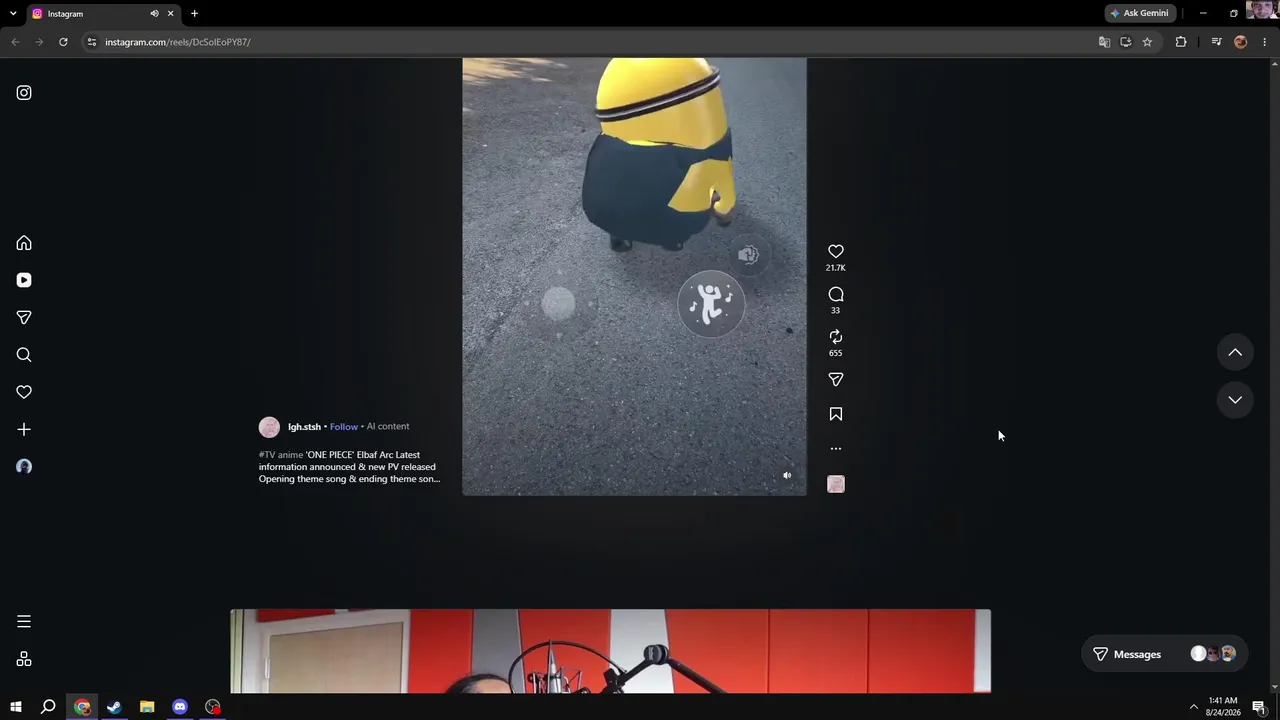Open Steam from the taskbar
Screen dimensions: 1280x720
click(x=114, y=707)
